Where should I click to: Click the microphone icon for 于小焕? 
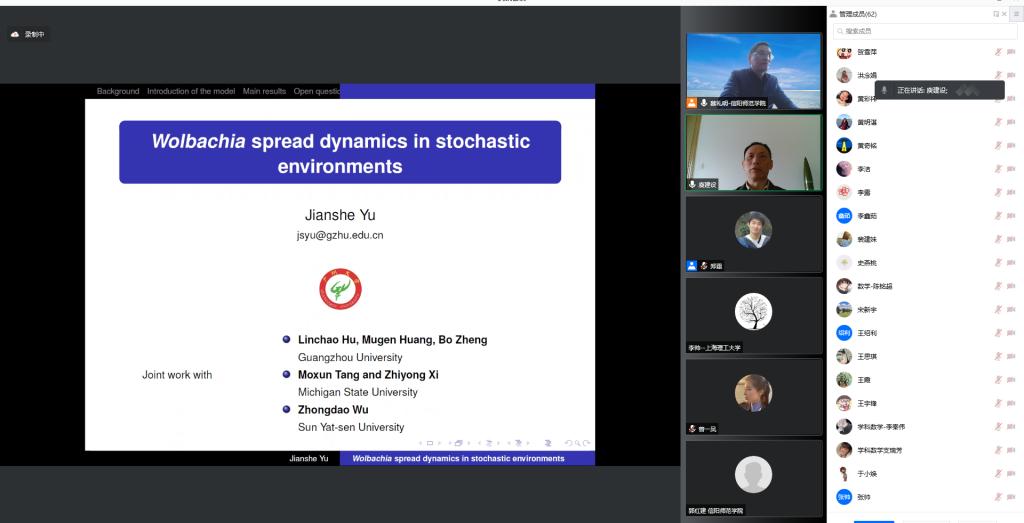pyautogui.click(x=998, y=474)
